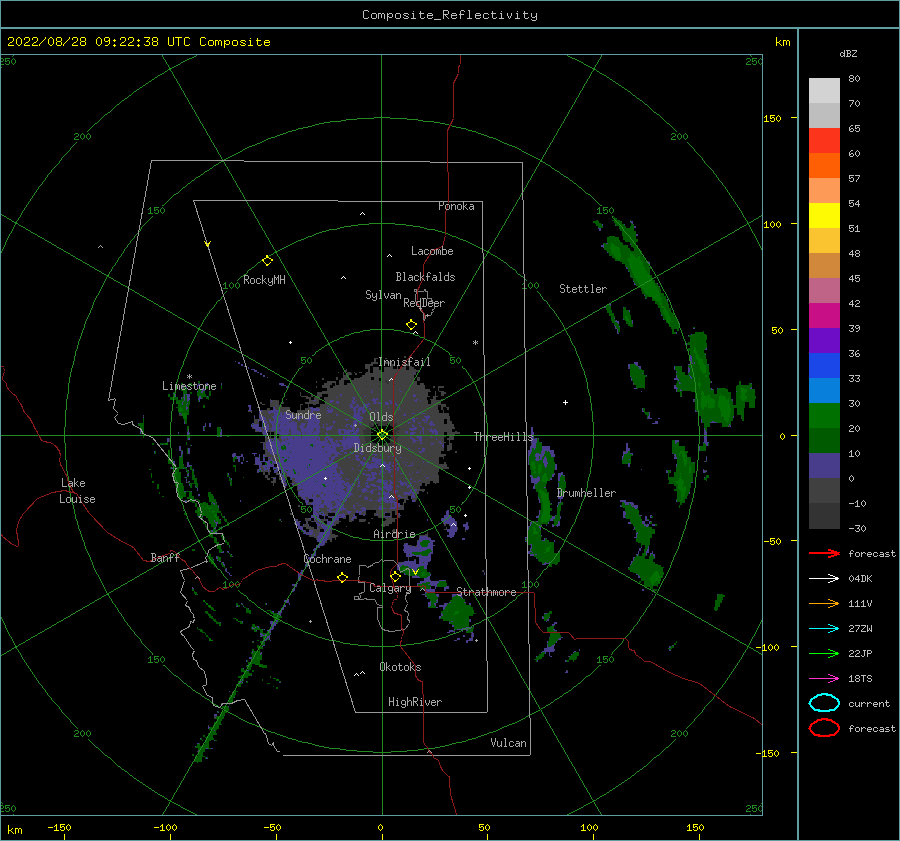Select the Vulcan label
The height and width of the screenshot is (841, 900).
(508, 743)
